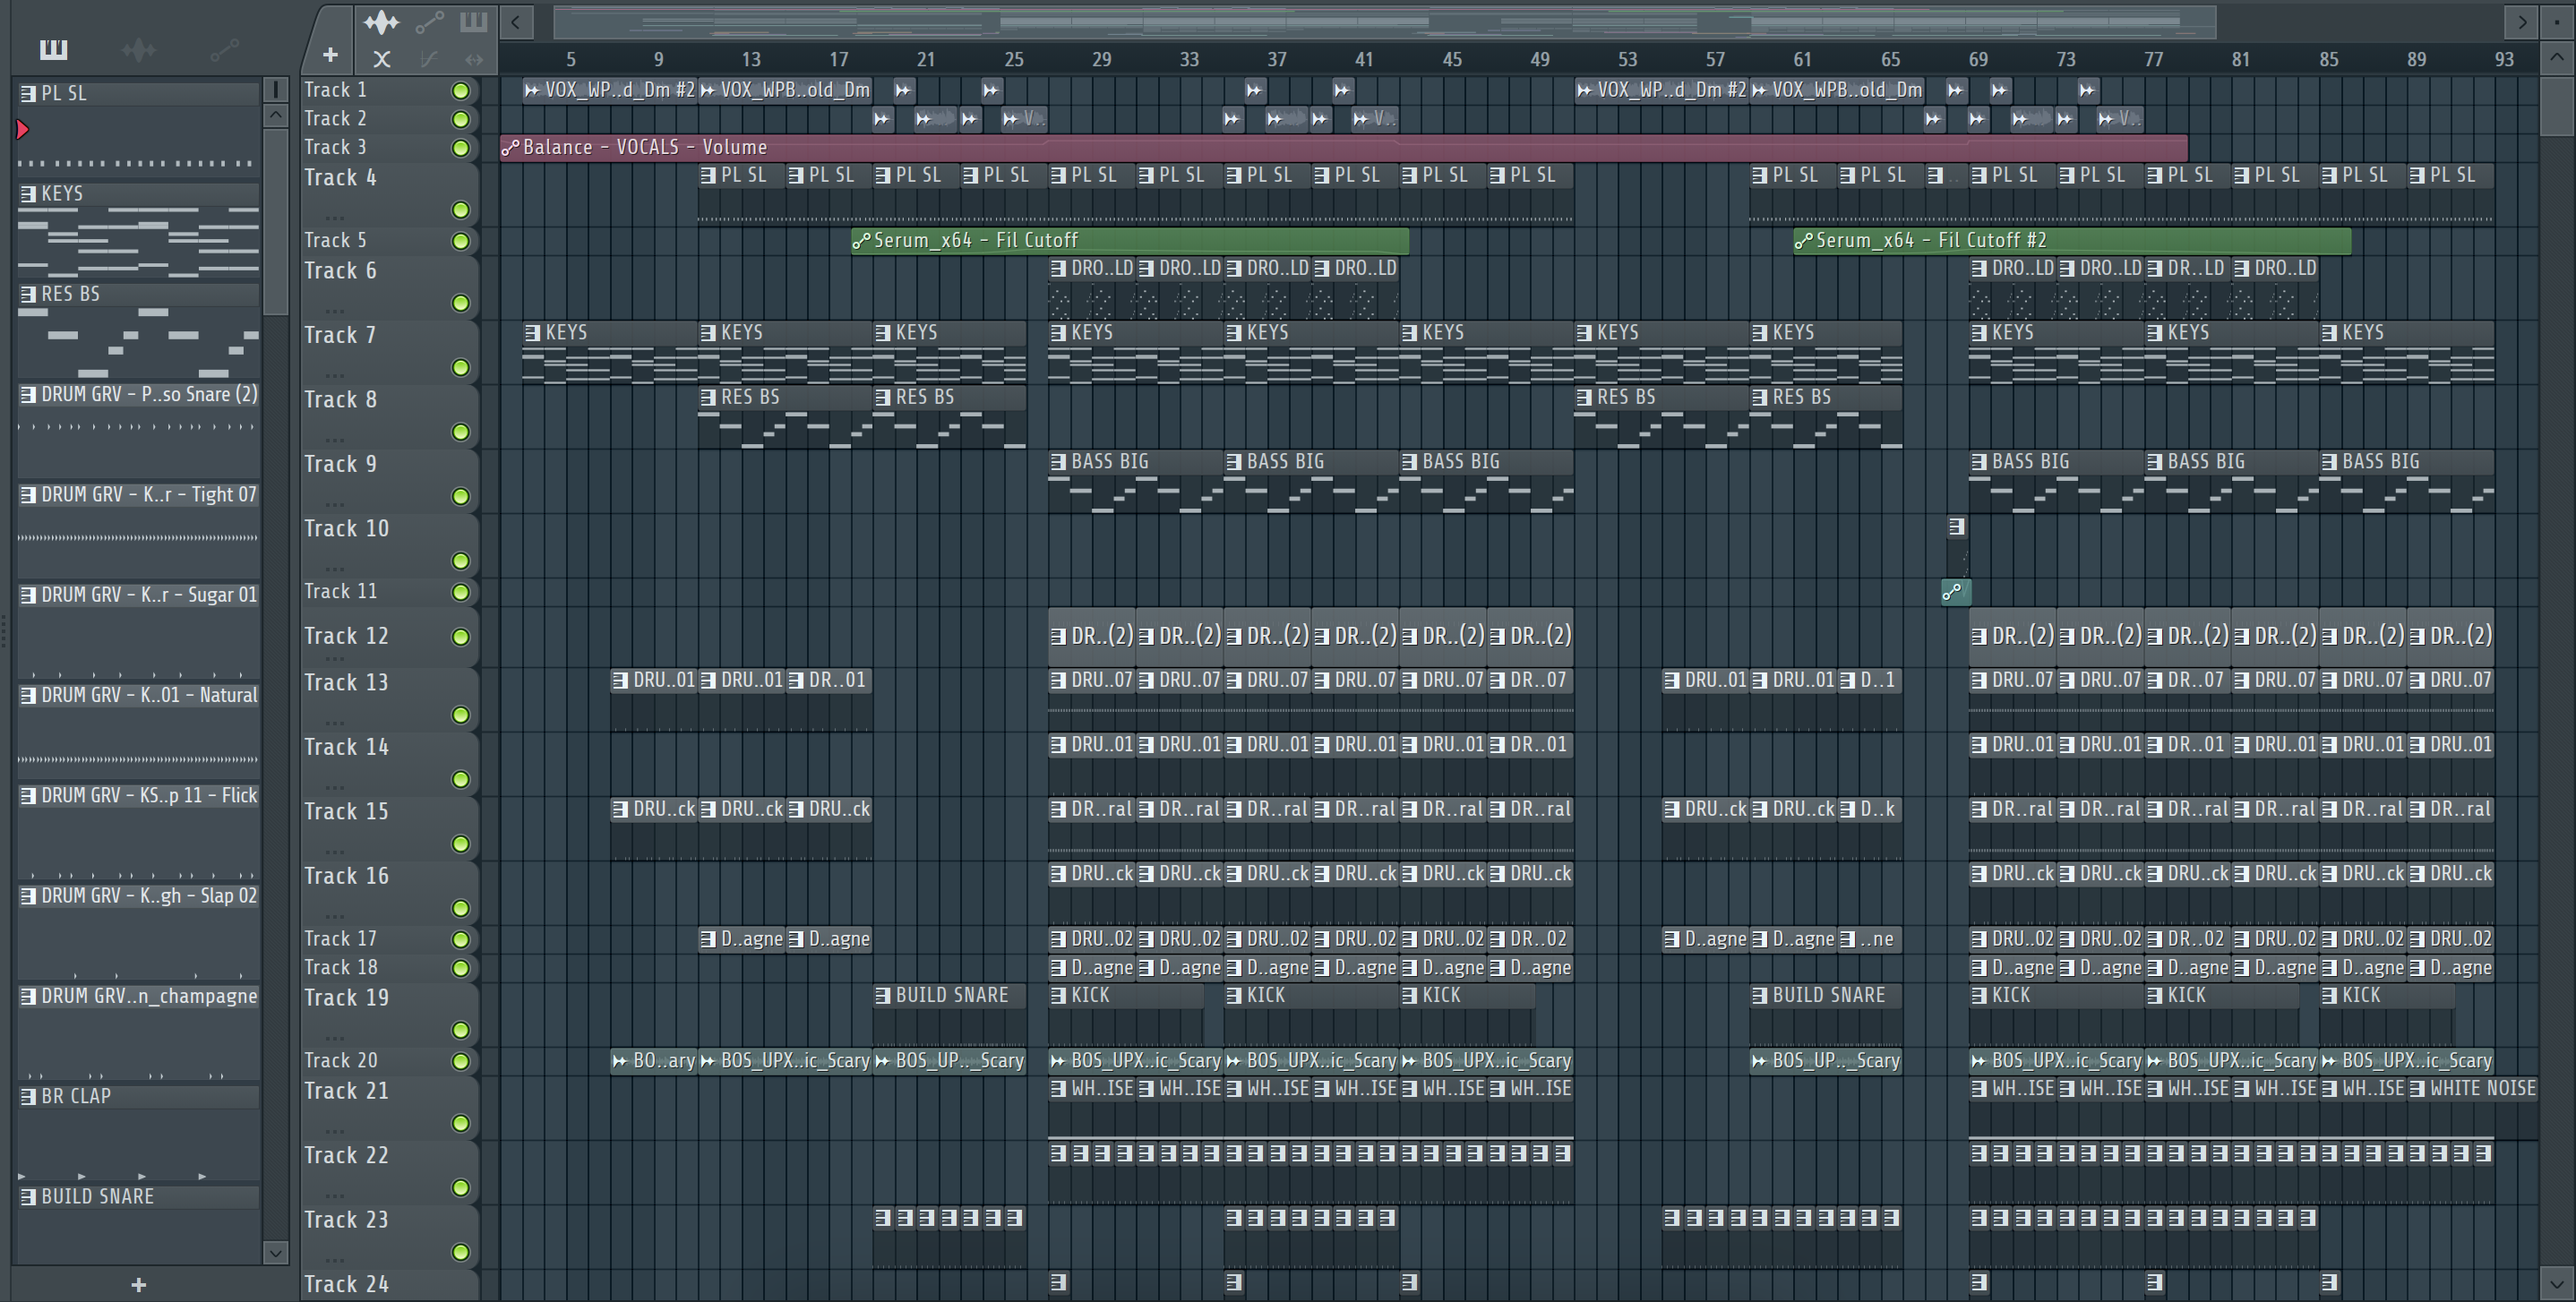Image resolution: width=2576 pixels, height=1302 pixels.
Task: Add a new item with the plus below the picker
Action: tap(139, 1284)
